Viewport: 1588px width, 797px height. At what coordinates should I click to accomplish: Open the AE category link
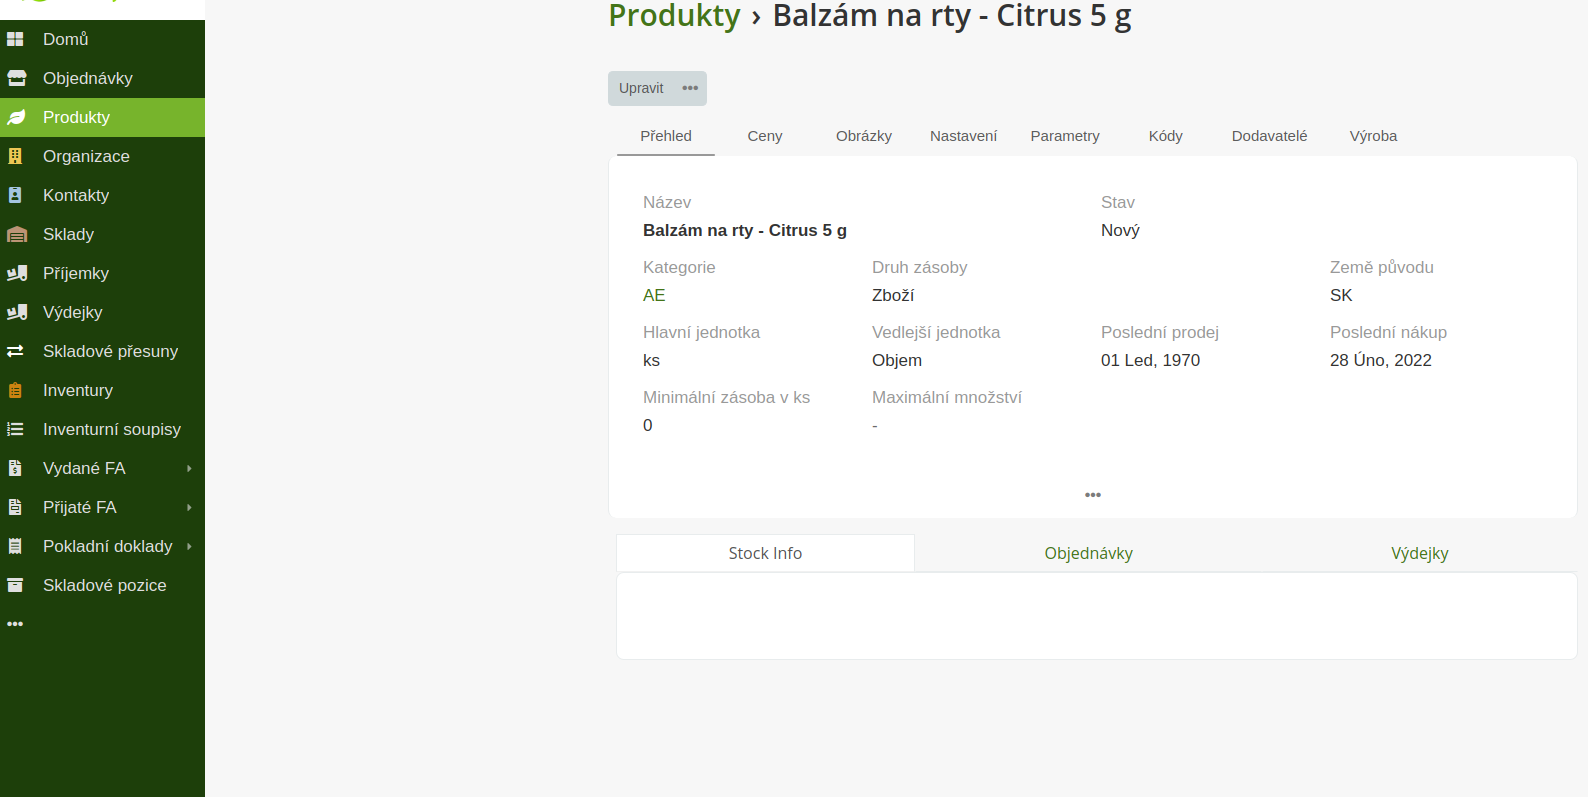pyautogui.click(x=654, y=295)
